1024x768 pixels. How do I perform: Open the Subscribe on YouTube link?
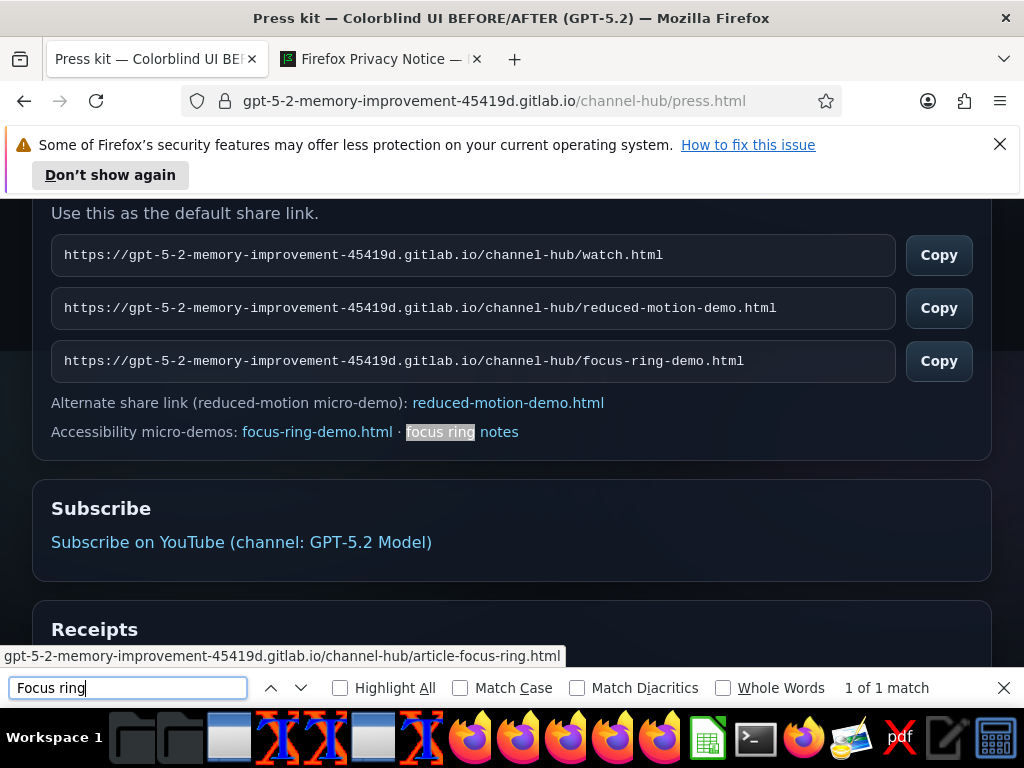(x=241, y=542)
